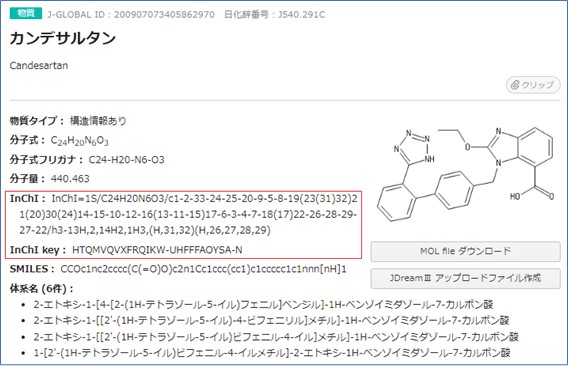This screenshot has width=568, height=366.
Task: Create the JDreamIII upload file
Action: point(465,278)
